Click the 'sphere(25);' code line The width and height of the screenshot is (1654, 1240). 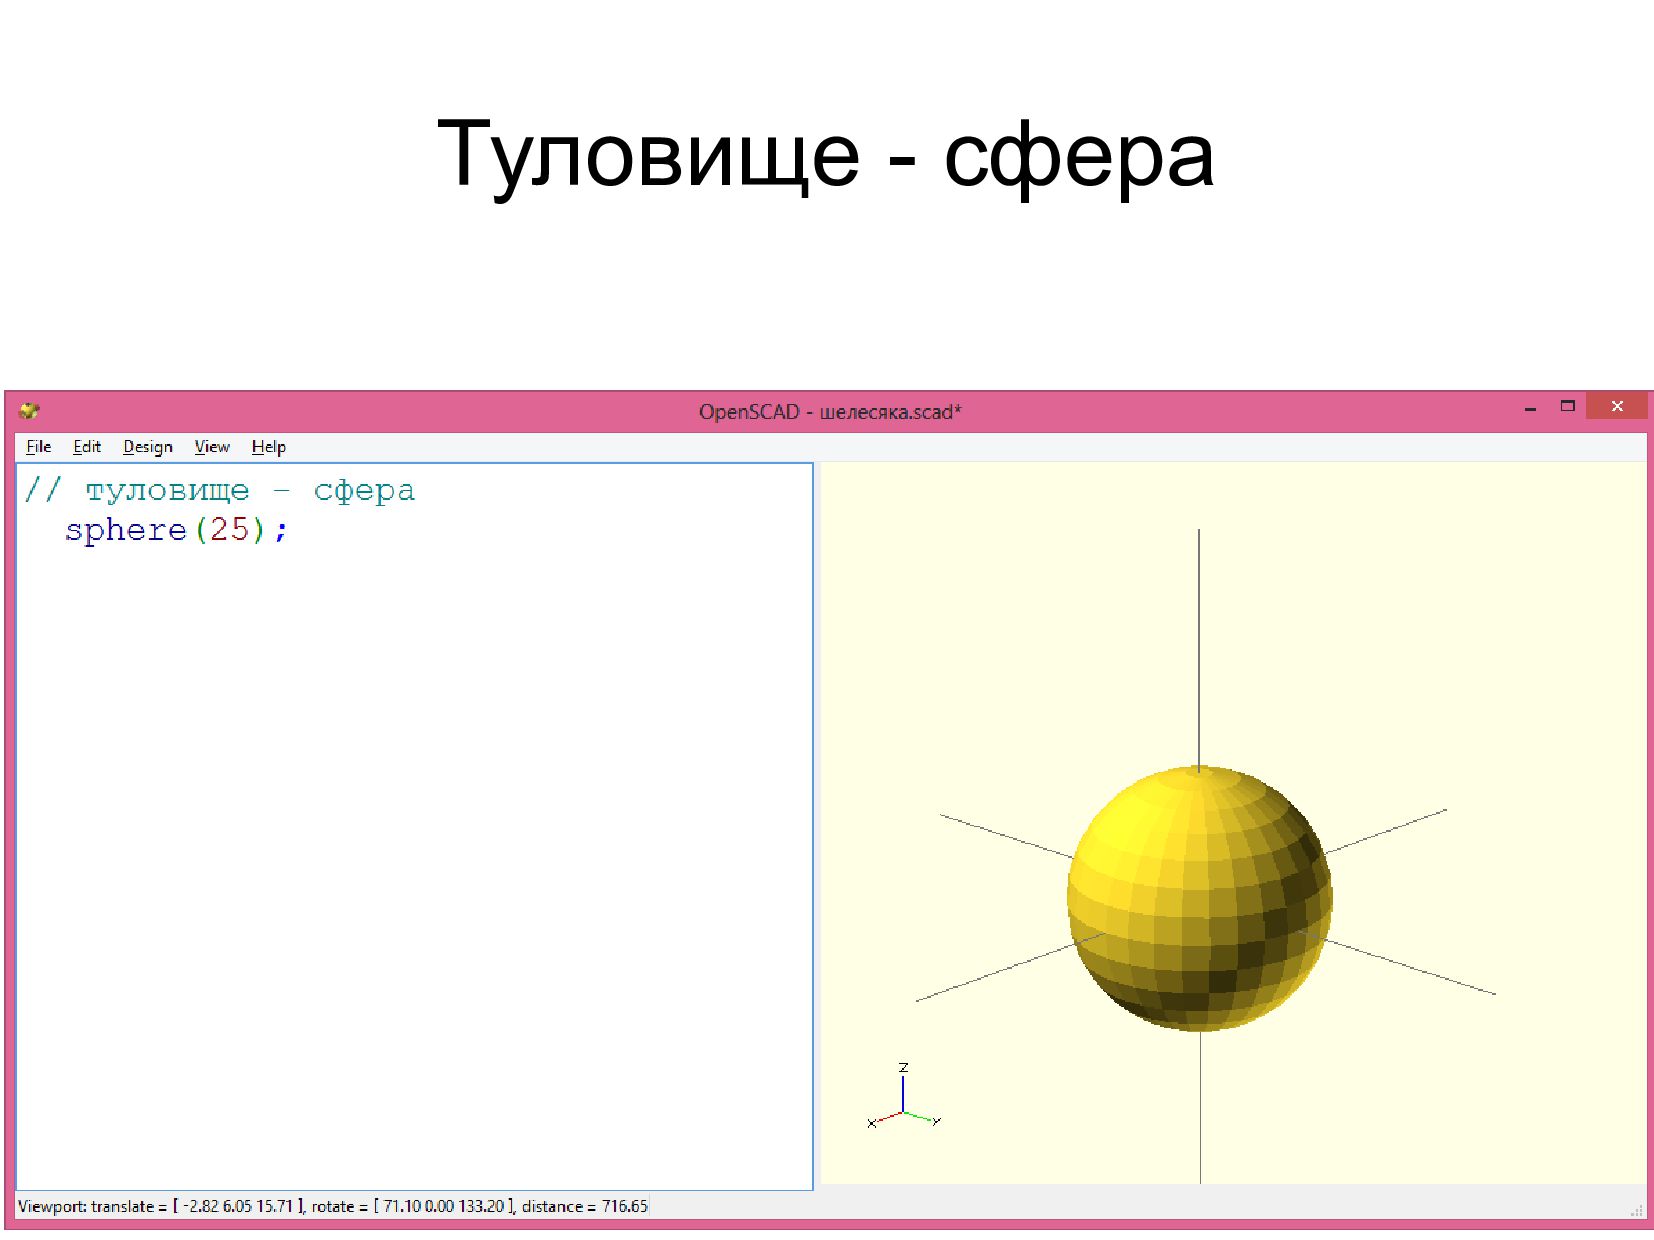[x=177, y=530]
